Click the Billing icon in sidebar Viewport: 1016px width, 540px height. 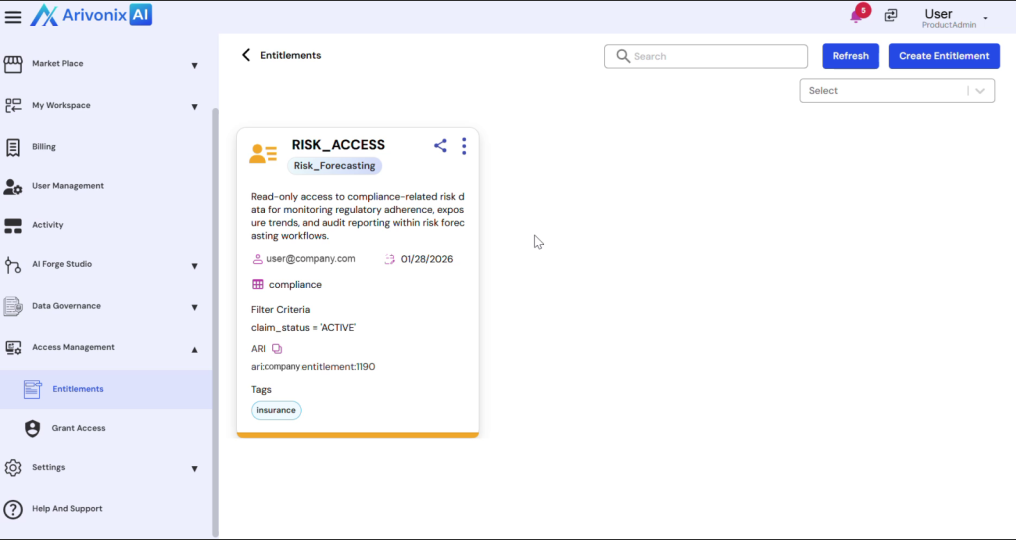click(13, 147)
